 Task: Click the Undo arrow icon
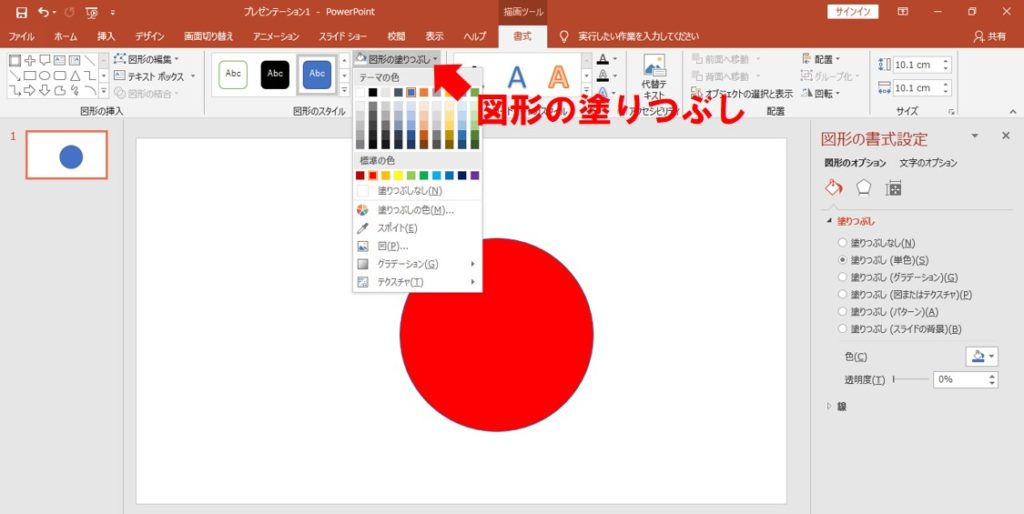click(x=42, y=12)
